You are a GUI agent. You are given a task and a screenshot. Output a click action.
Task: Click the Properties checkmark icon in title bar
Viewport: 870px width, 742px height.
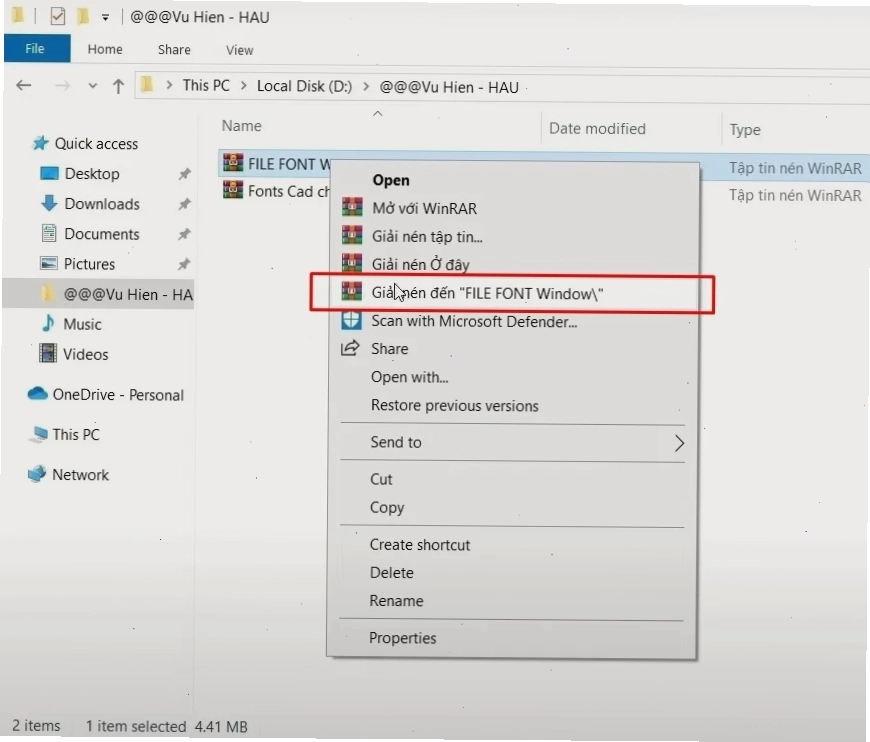click(x=58, y=17)
